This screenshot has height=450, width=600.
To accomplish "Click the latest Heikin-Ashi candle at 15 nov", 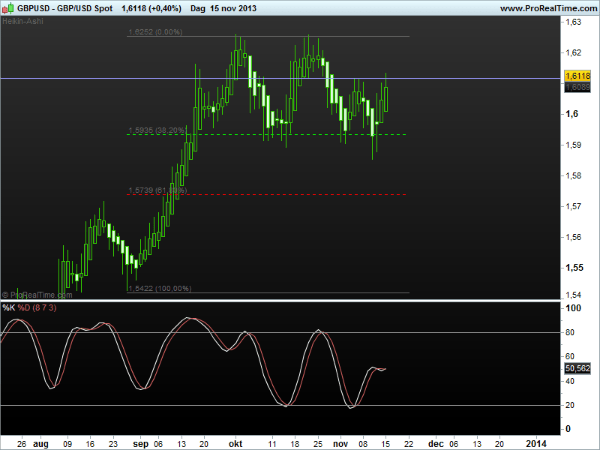I will click(x=386, y=99).
